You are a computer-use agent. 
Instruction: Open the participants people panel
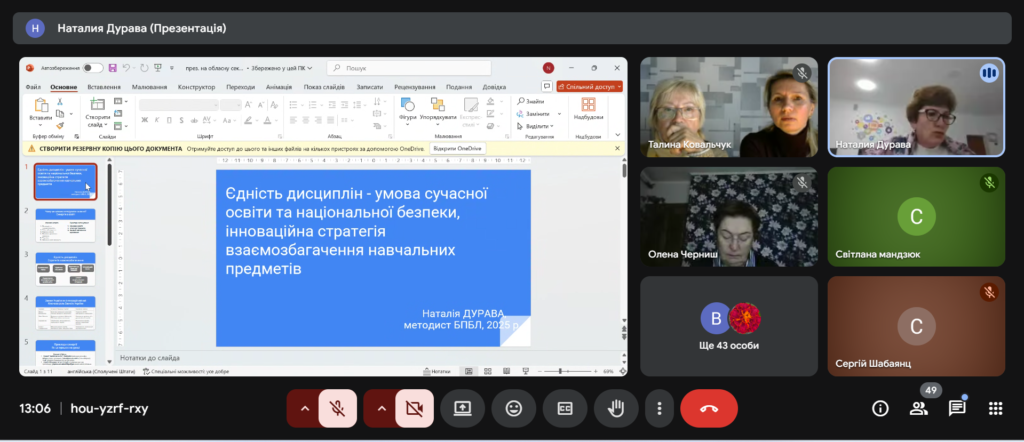pyautogui.click(x=918, y=408)
